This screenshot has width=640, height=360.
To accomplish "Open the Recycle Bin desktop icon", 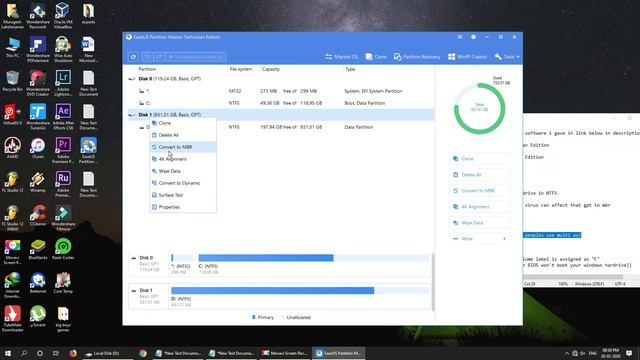I will 12,80.
